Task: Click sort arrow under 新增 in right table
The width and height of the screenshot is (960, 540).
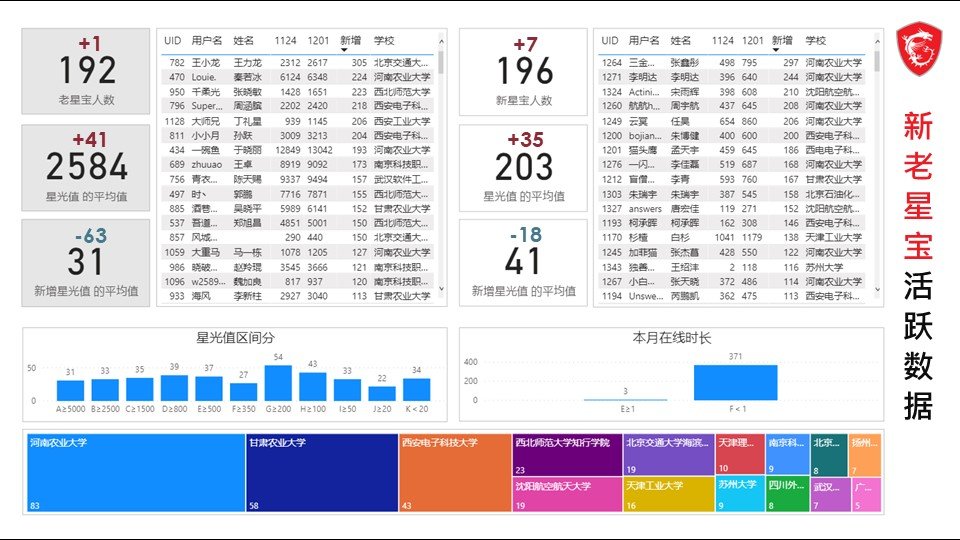Action: coord(776,50)
